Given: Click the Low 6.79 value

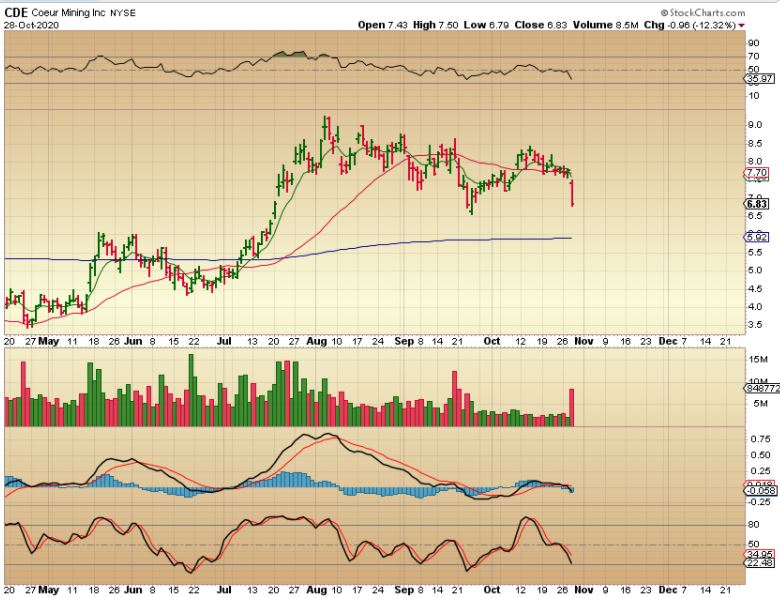Looking at the screenshot, I should click(486, 25).
